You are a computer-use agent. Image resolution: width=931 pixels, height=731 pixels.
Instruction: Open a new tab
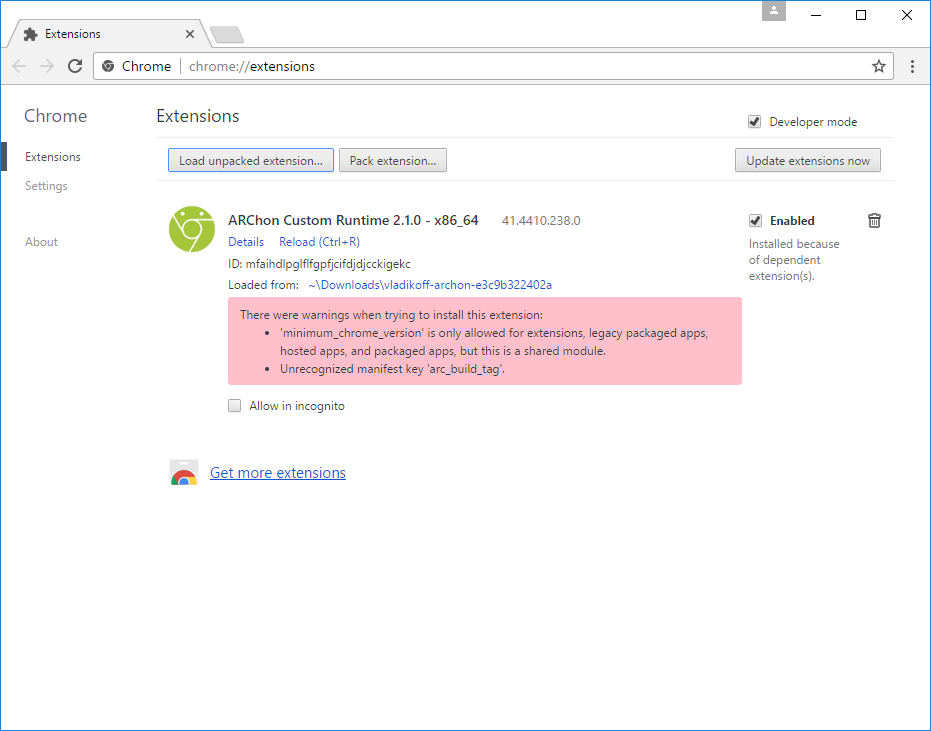227,34
